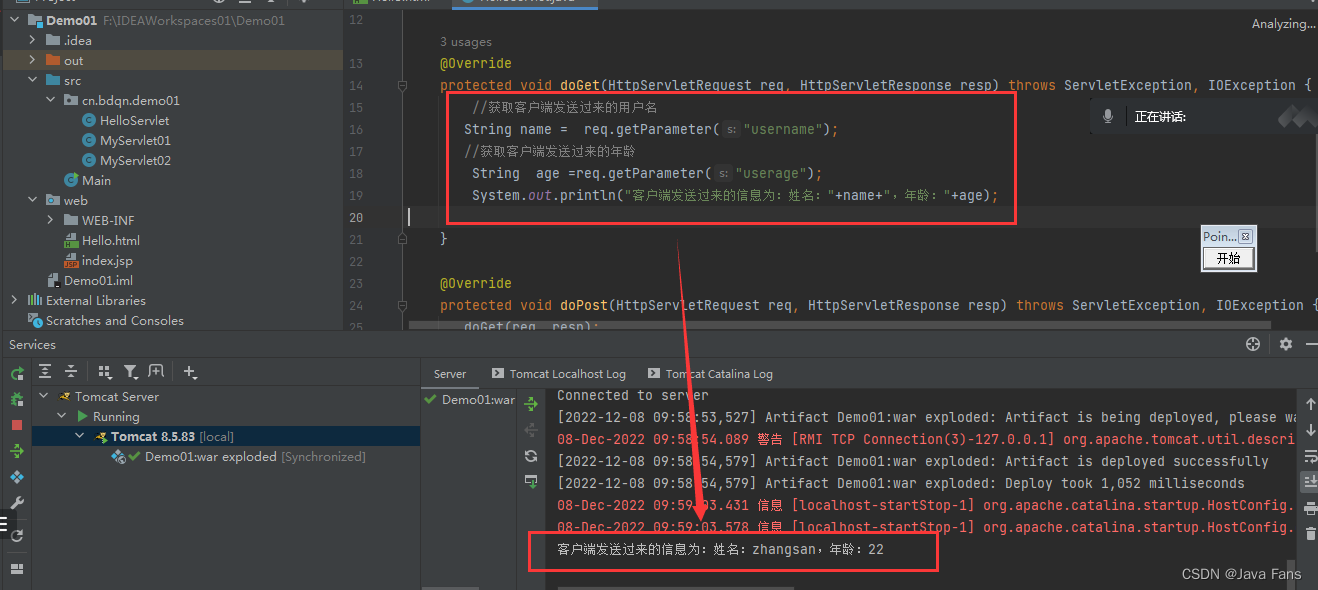Clear console with trash icon
The width and height of the screenshot is (1318, 590).
pyautogui.click(x=1309, y=534)
